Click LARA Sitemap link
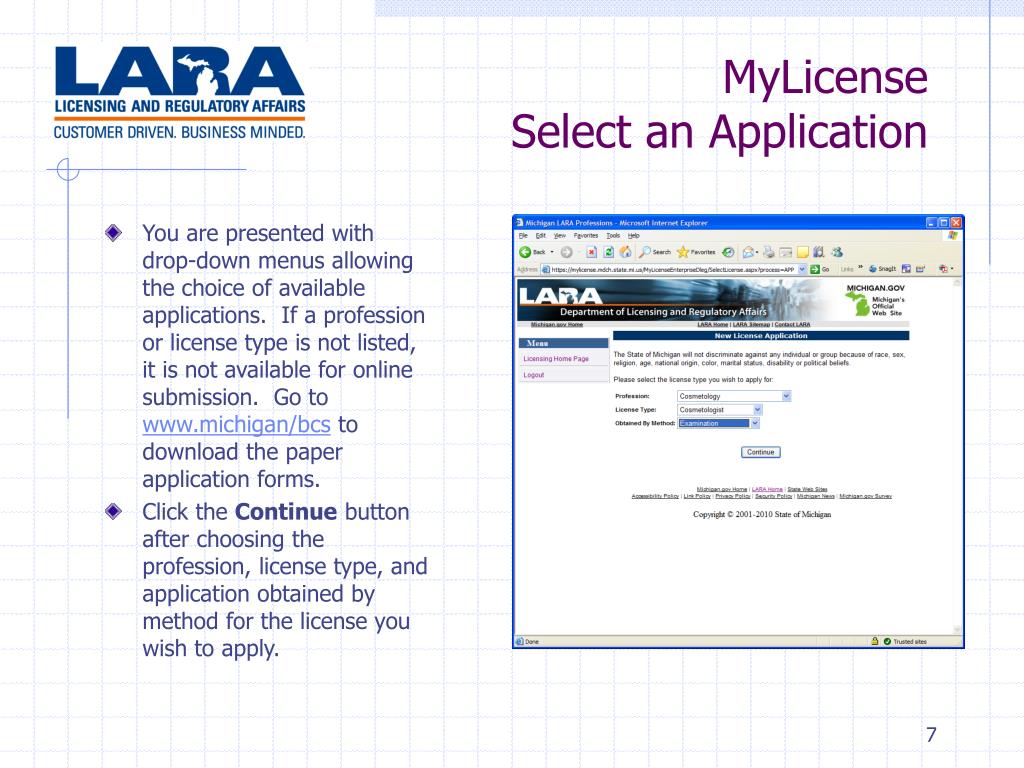This screenshot has height=768, width=1024. tap(751, 325)
